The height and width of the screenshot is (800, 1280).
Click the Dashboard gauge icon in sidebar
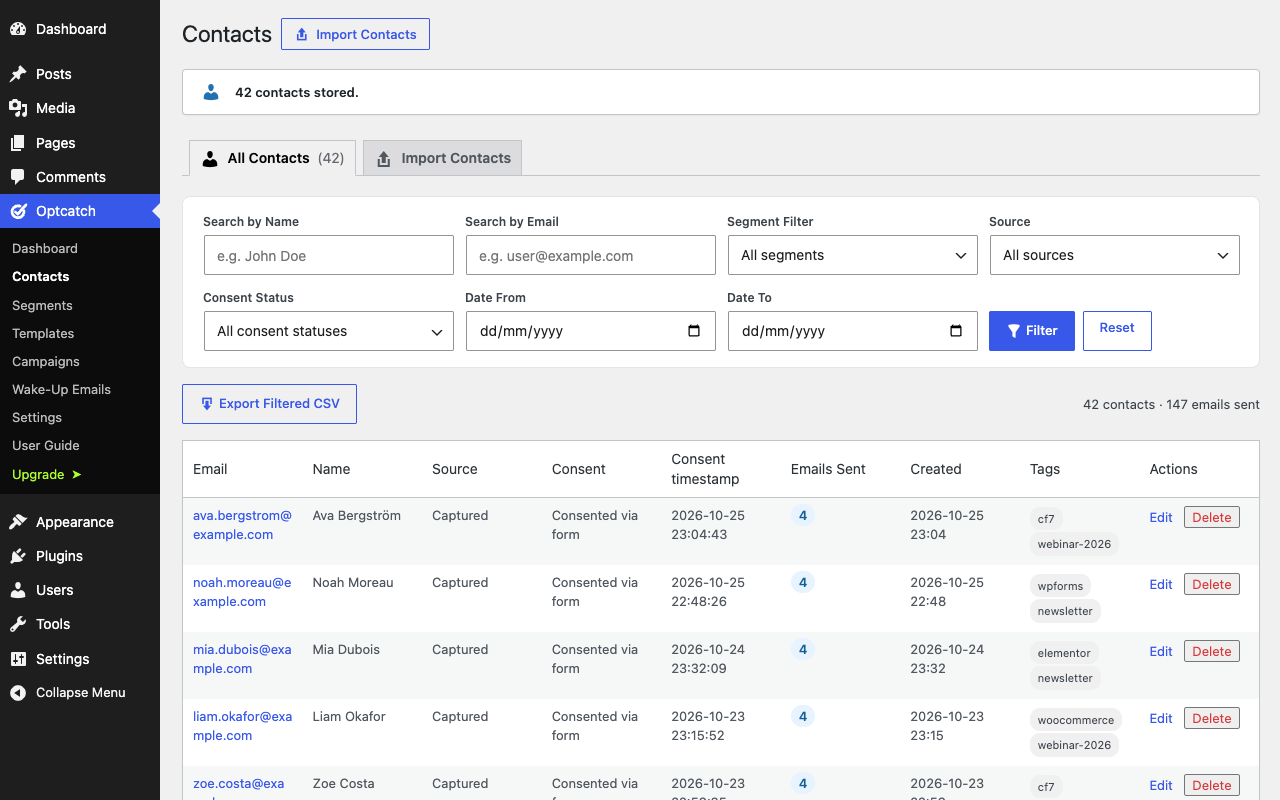pyautogui.click(x=18, y=29)
